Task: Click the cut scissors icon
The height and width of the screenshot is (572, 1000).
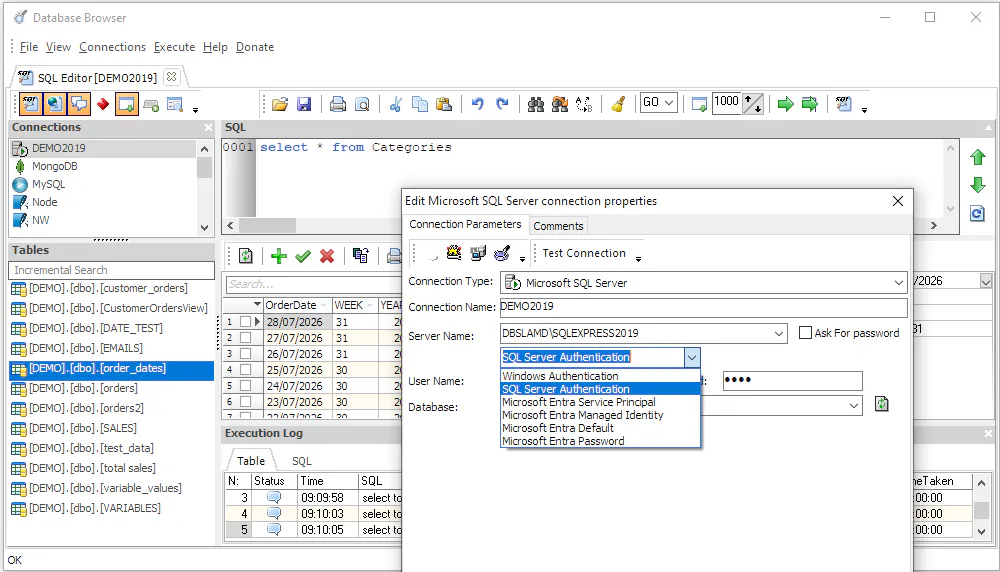Action: point(395,104)
